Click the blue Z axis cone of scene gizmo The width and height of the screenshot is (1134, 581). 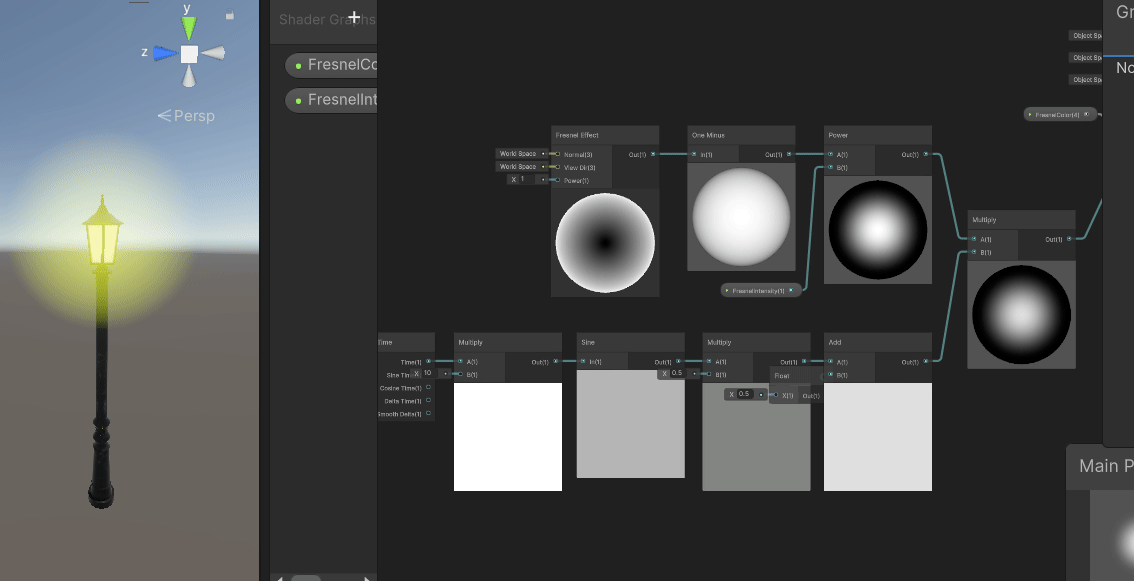tap(166, 53)
